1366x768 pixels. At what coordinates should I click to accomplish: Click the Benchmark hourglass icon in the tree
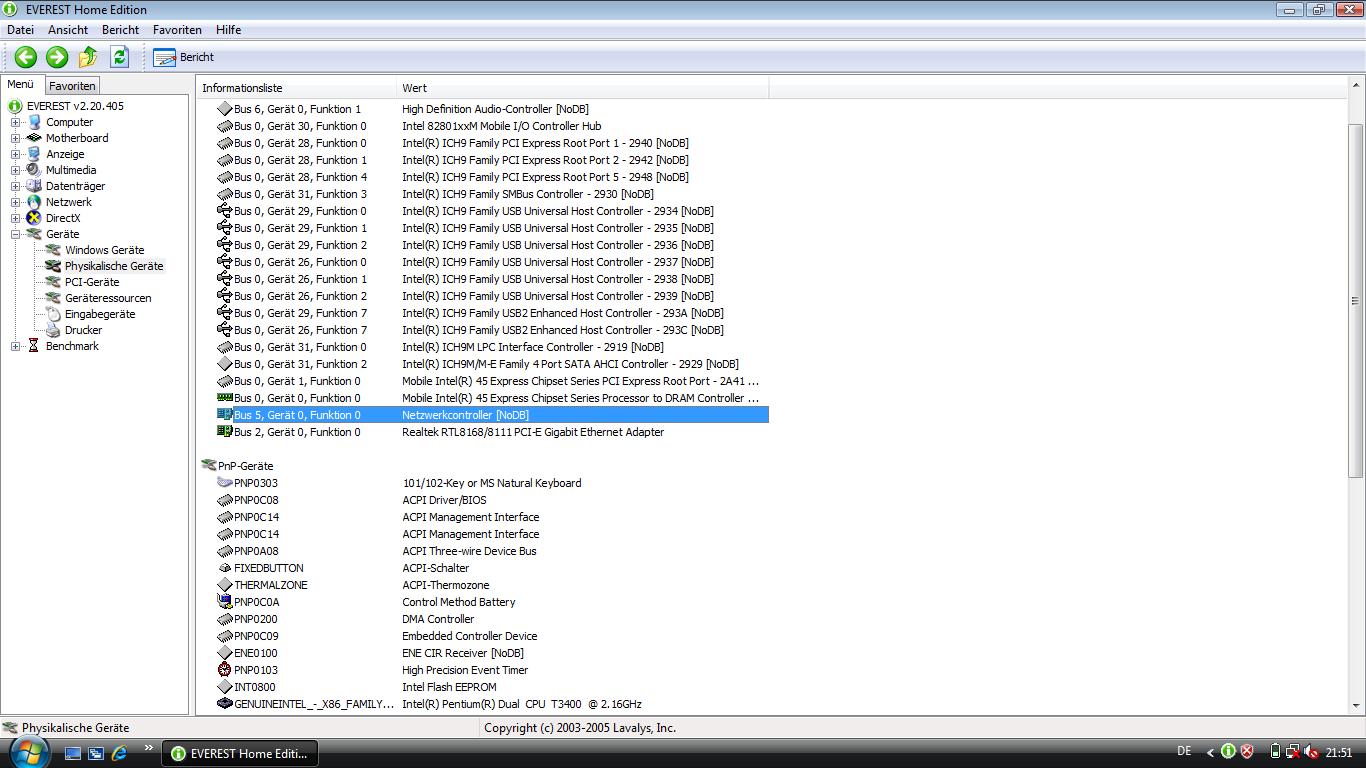pyautogui.click(x=34, y=346)
